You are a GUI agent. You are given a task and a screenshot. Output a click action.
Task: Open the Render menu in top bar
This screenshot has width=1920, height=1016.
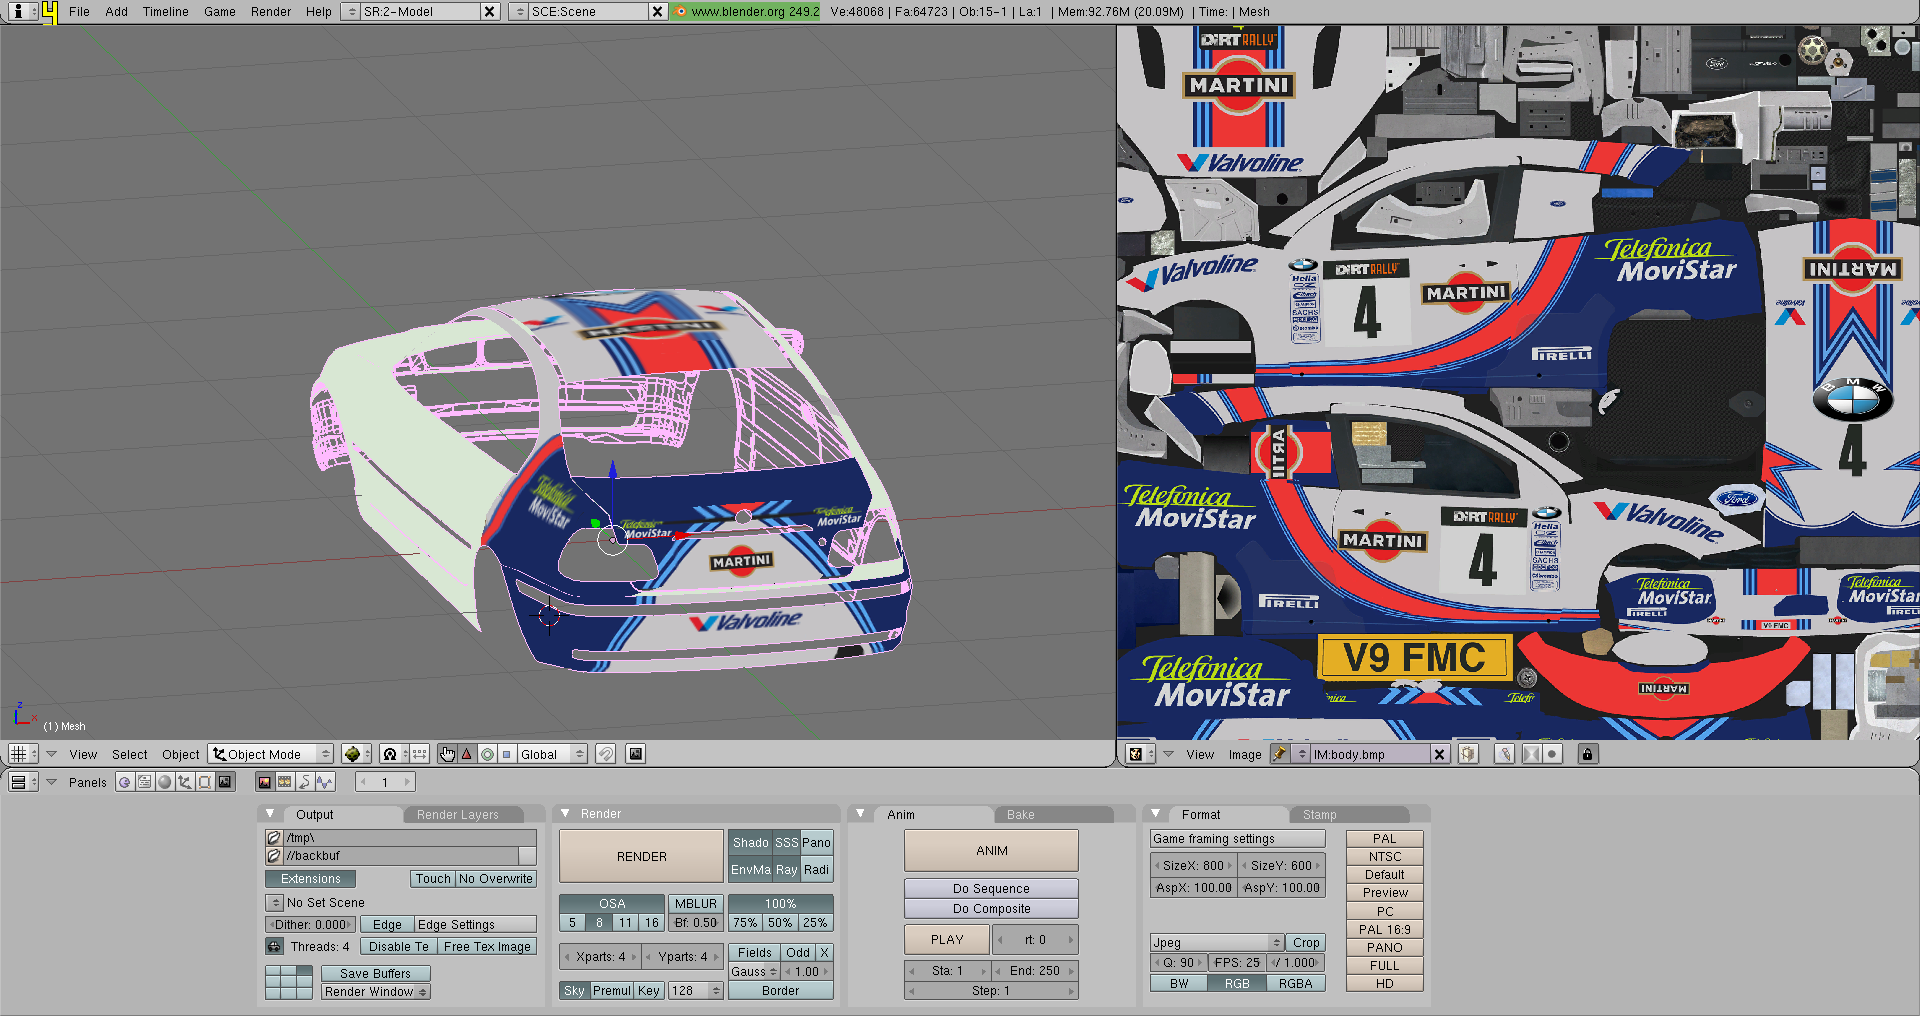coord(271,12)
